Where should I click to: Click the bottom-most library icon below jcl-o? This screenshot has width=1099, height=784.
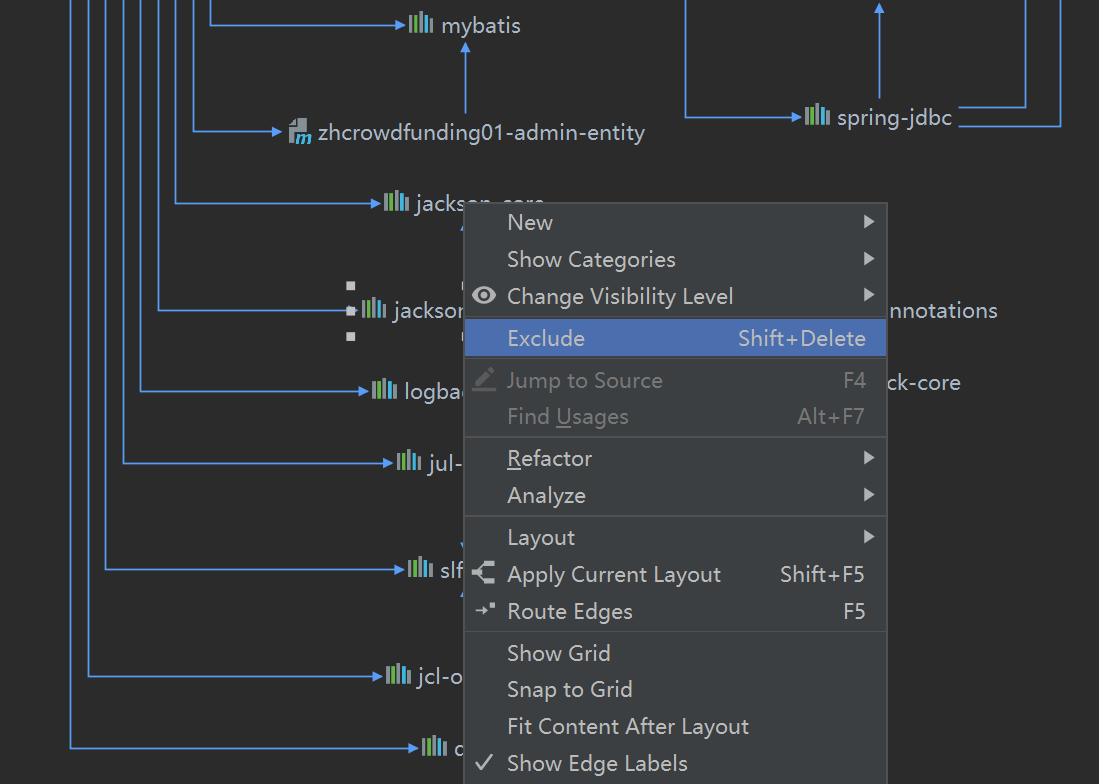pos(434,746)
